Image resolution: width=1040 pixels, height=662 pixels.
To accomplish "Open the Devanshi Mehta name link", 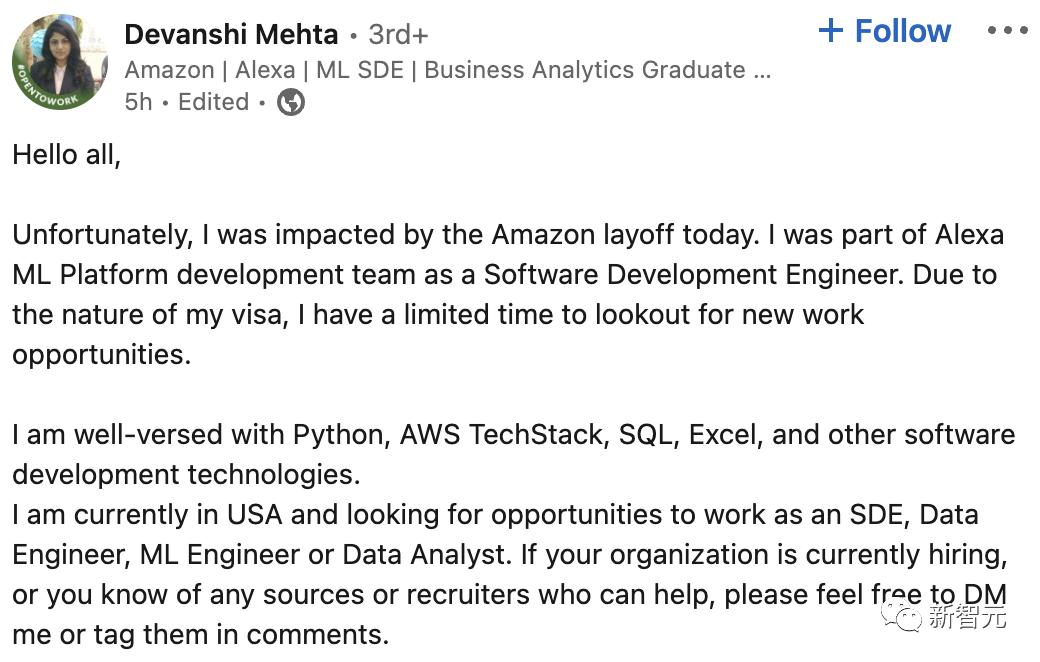I will (x=231, y=34).
